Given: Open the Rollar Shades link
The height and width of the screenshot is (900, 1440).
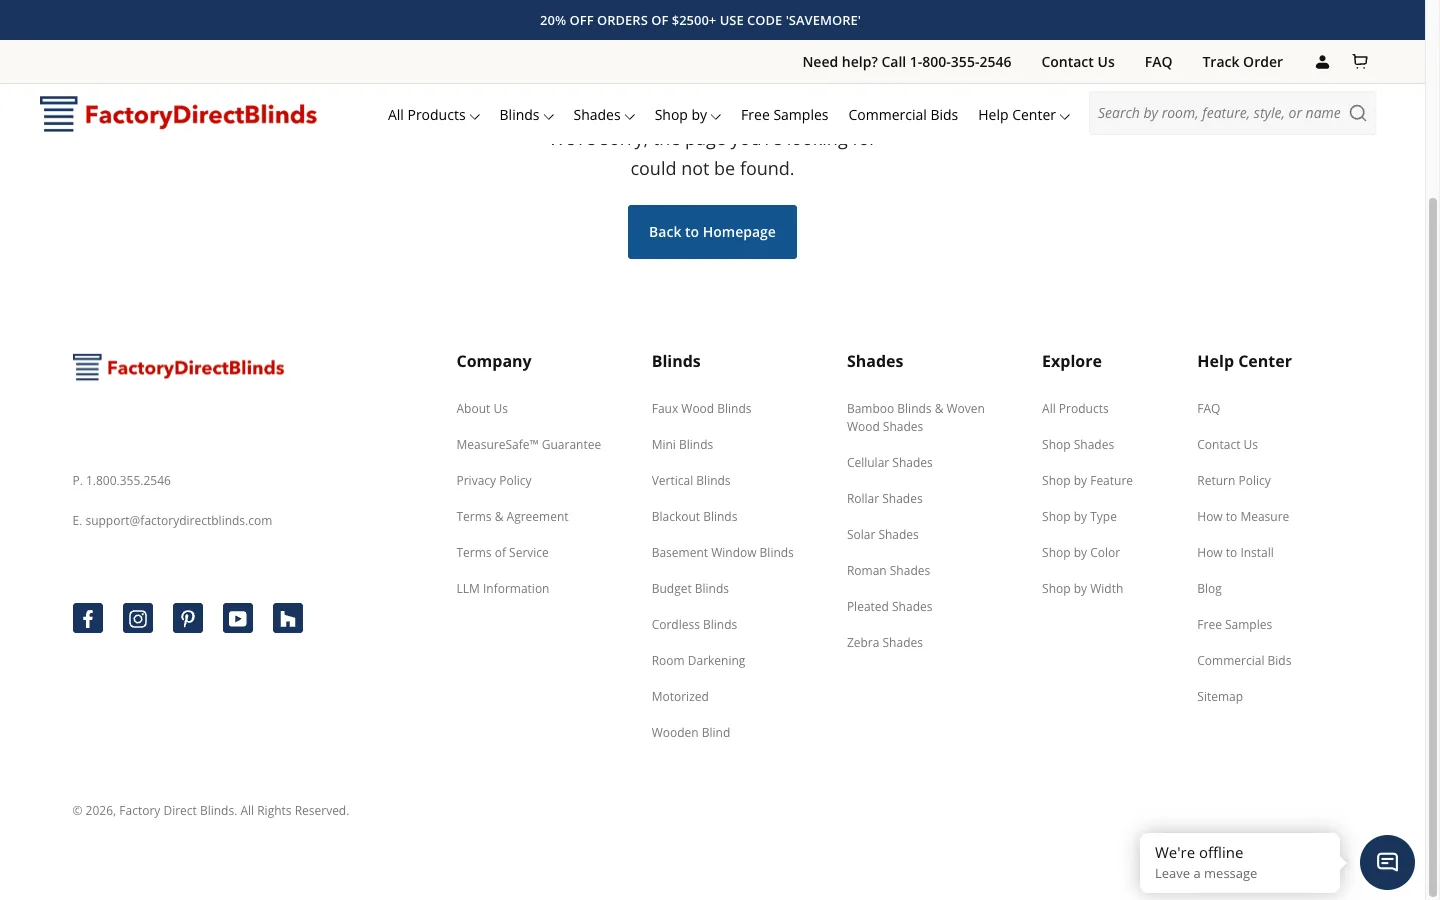Looking at the screenshot, I should [x=884, y=499].
